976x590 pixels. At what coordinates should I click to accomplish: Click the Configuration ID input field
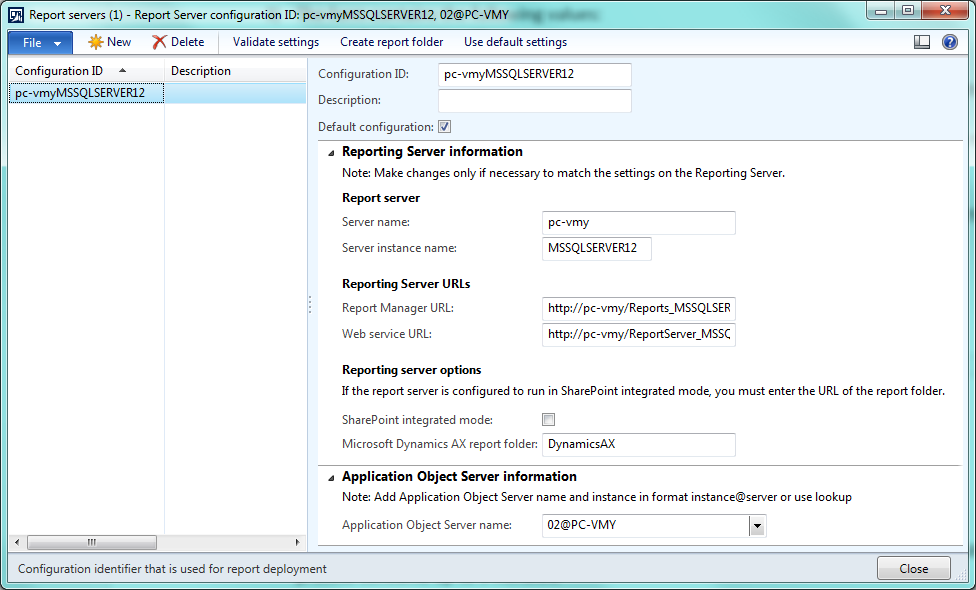[x=535, y=75]
